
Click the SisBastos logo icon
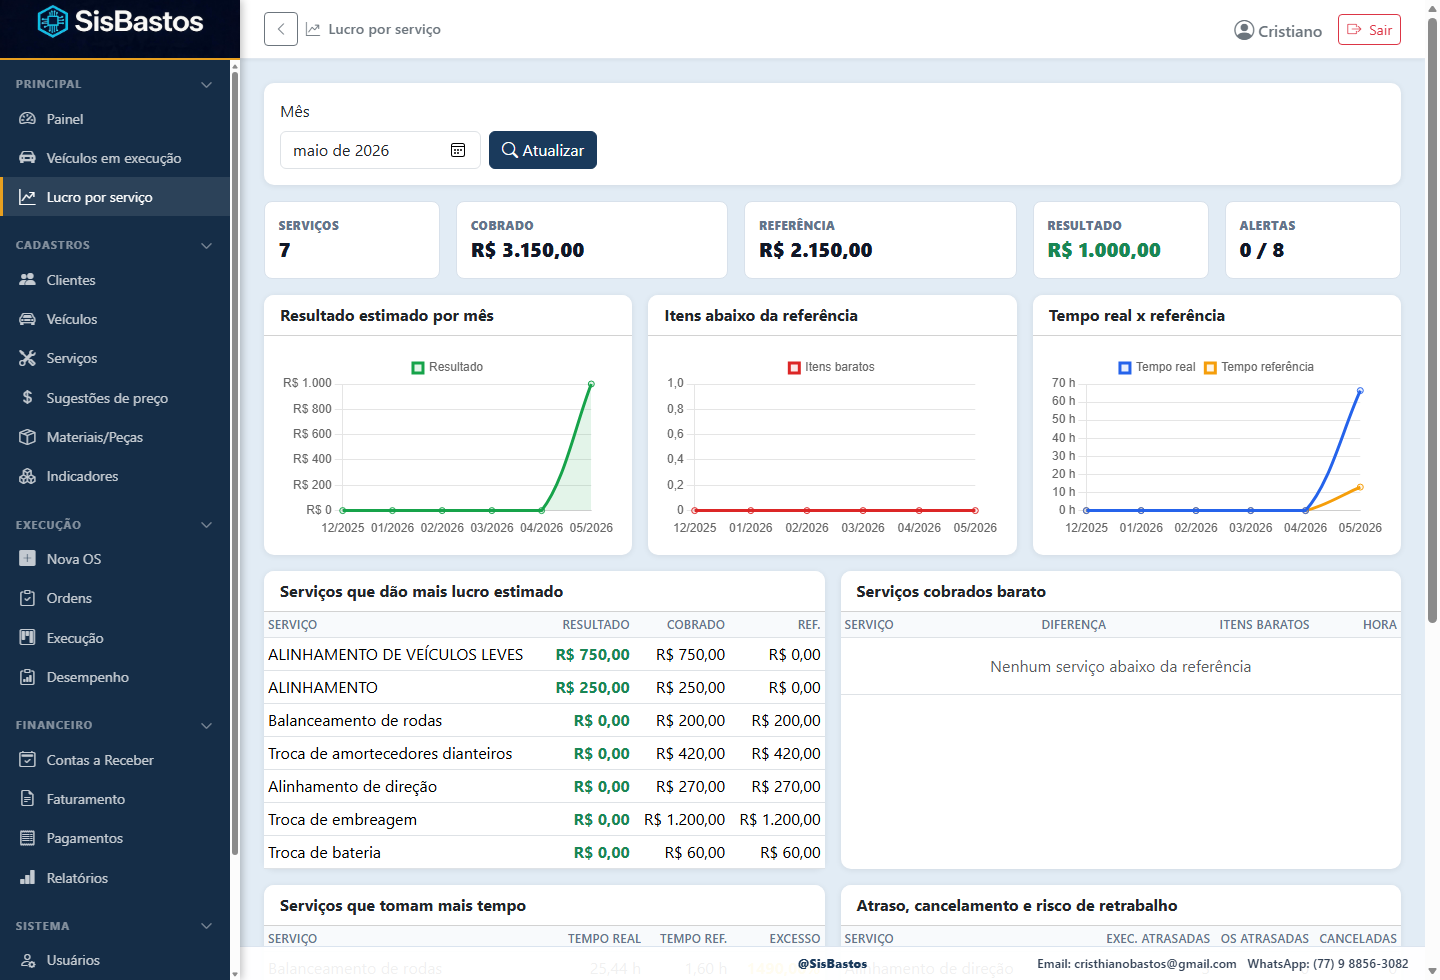[52, 21]
